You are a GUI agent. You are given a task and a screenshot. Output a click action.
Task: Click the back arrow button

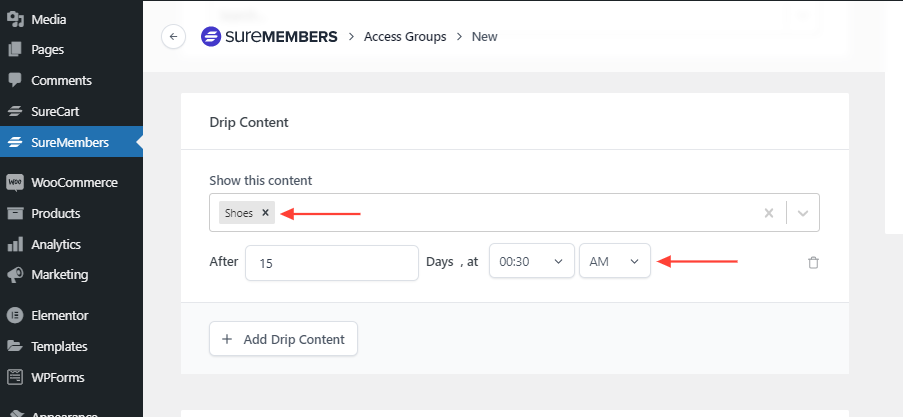point(174,37)
